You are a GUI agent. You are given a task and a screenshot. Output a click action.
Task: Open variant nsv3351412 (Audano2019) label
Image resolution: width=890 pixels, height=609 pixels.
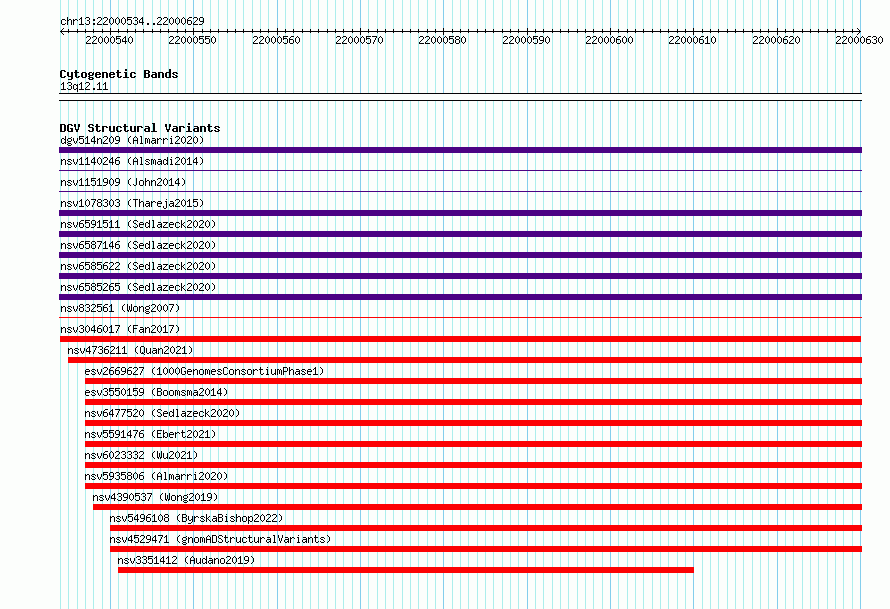(186, 560)
